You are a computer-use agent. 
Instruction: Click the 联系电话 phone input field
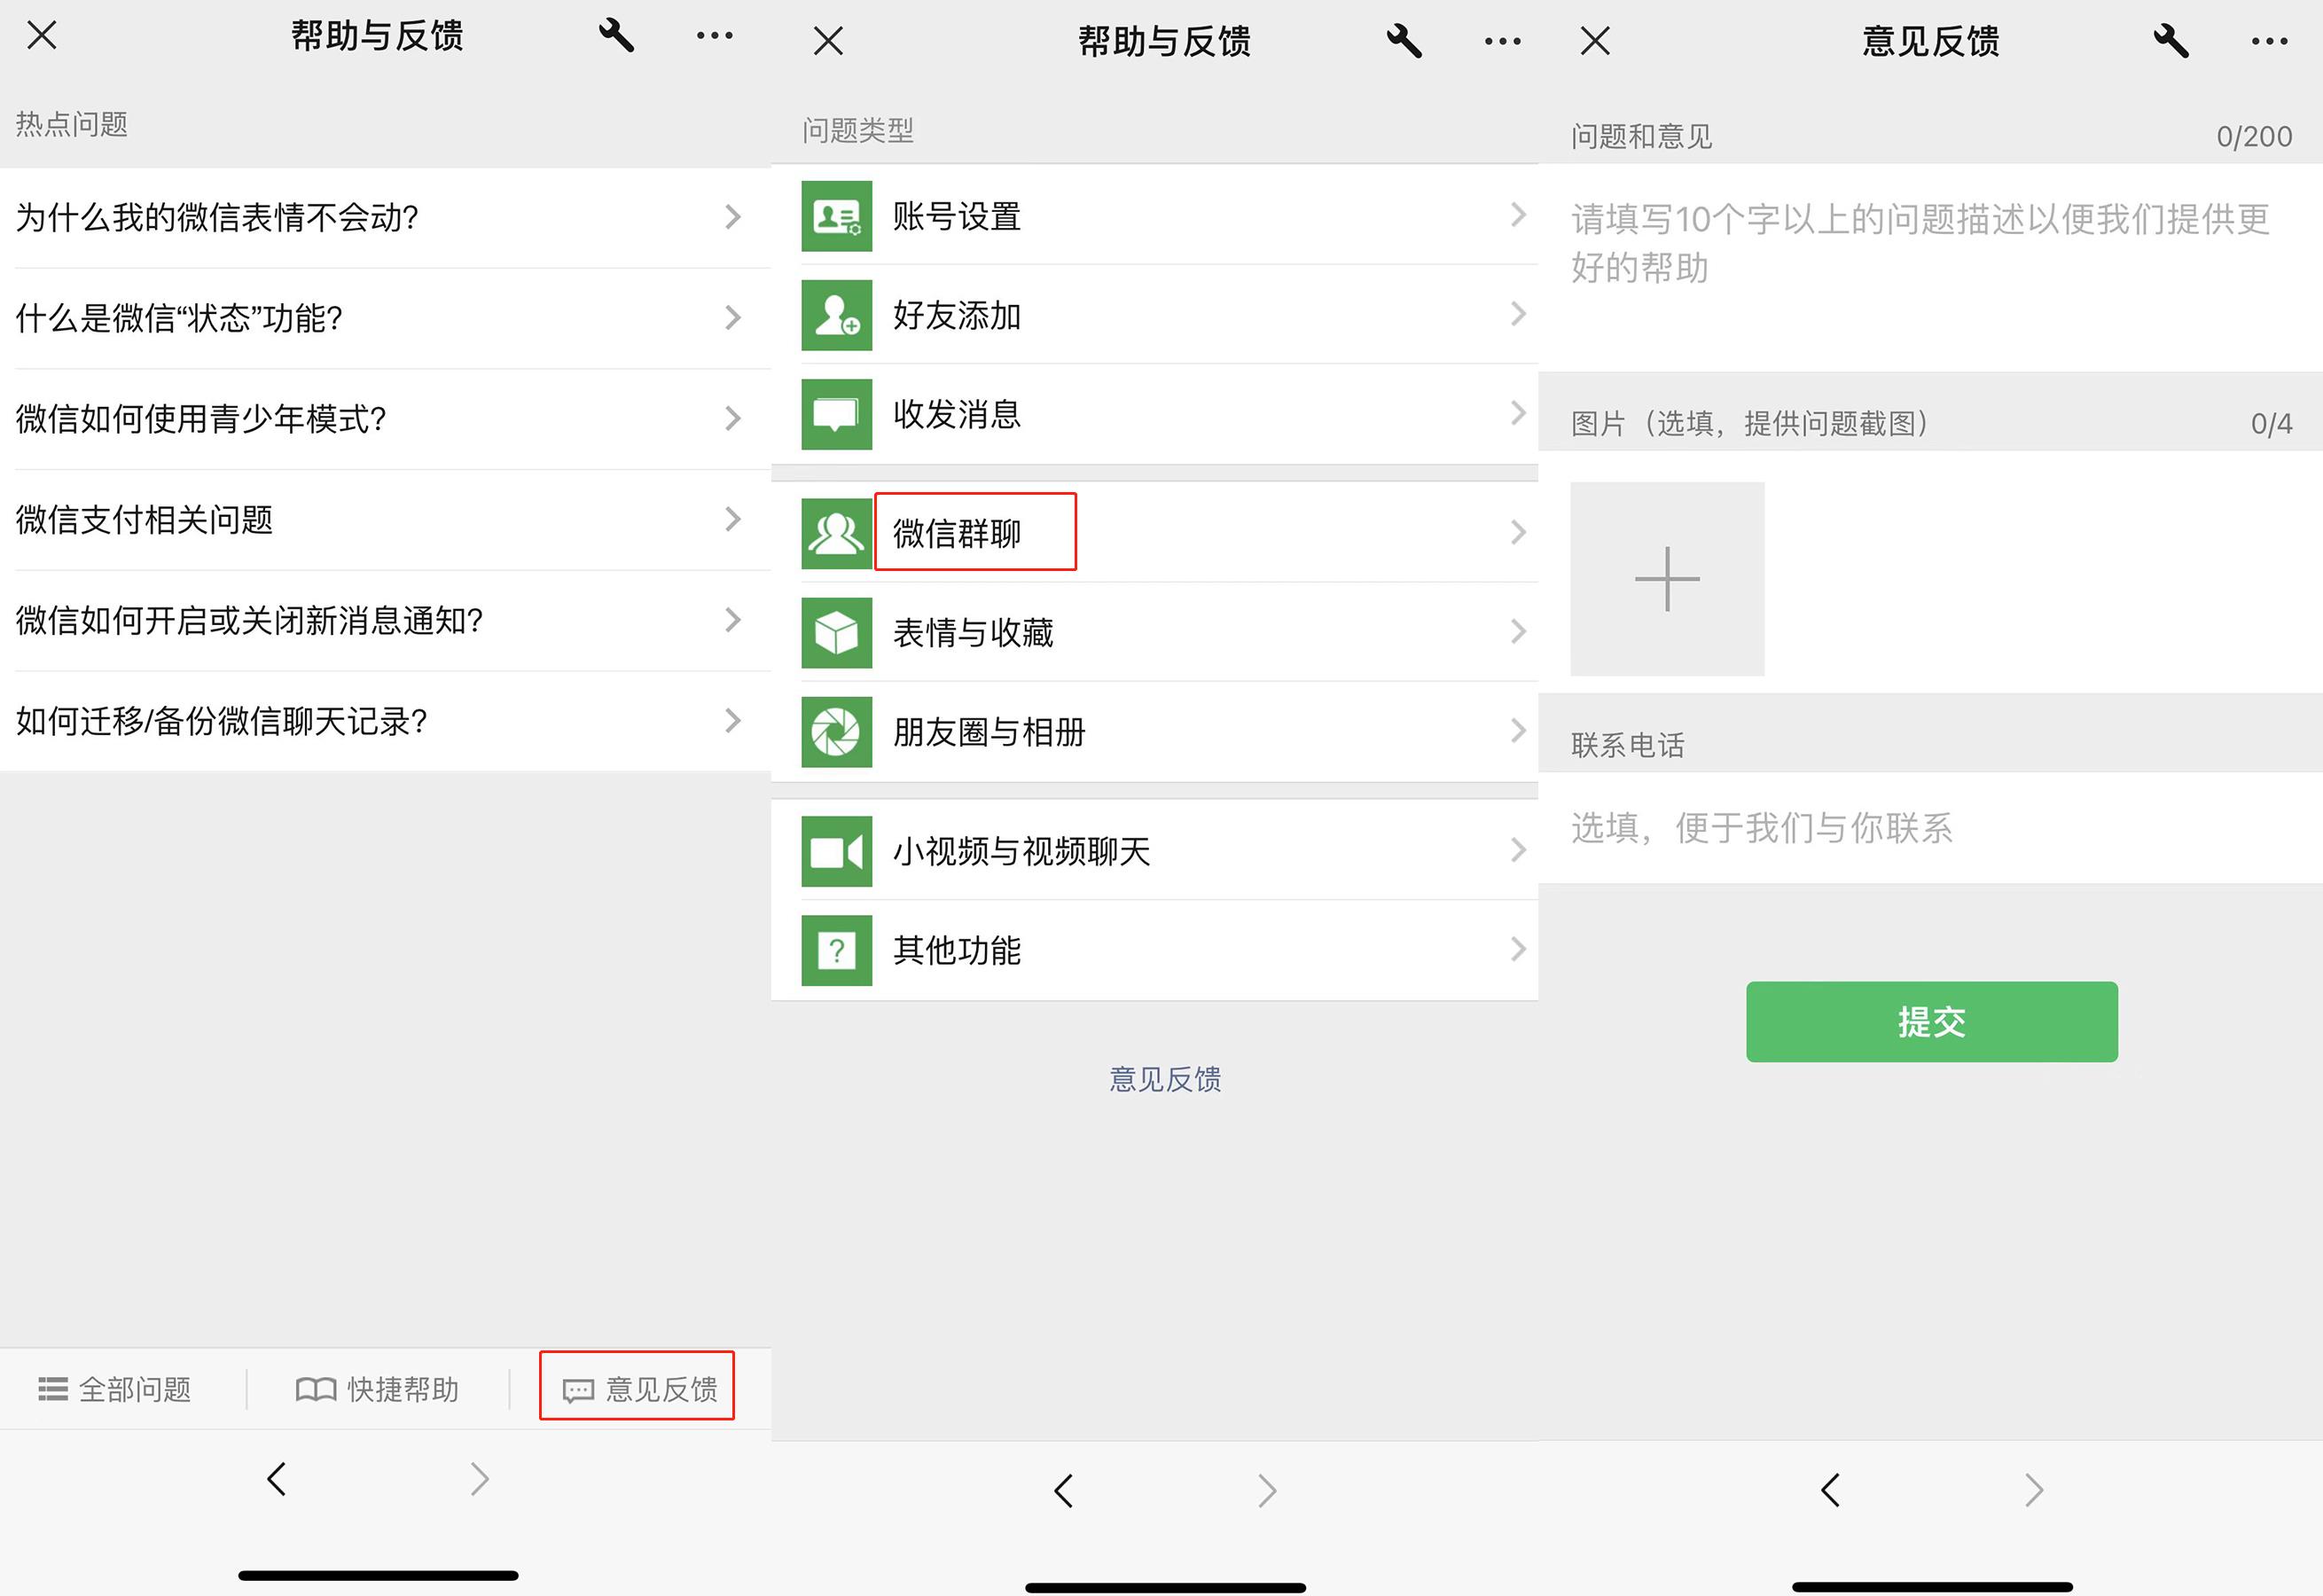tap(1930, 828)
